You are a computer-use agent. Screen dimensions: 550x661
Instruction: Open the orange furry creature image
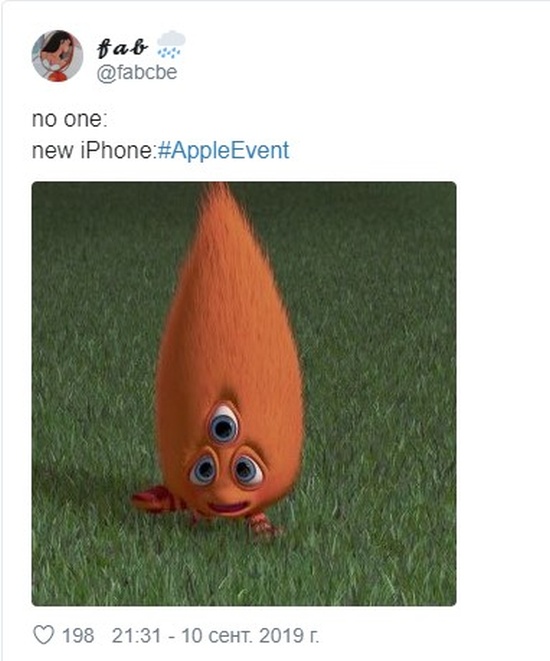click(x=244, y=394)
